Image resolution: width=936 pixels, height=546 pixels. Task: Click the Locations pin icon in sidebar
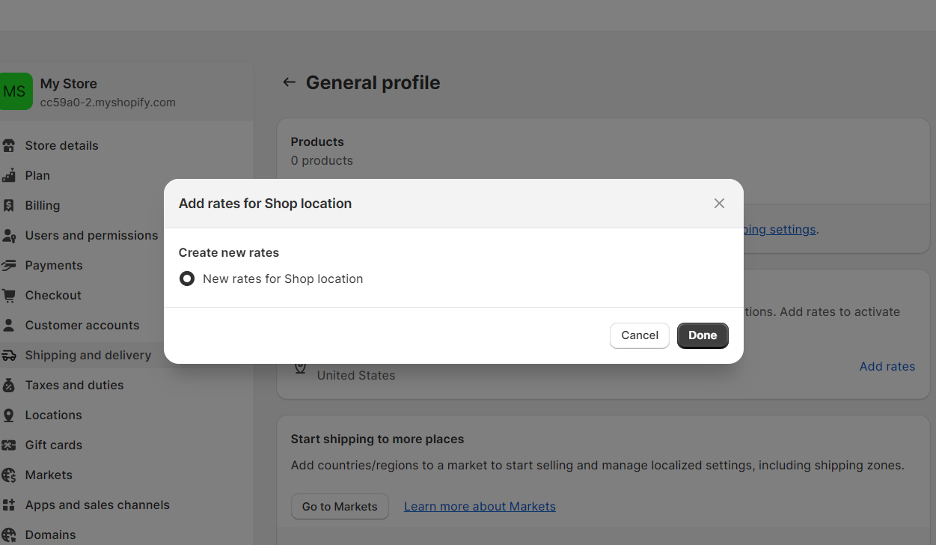click(x=8, y=415)
